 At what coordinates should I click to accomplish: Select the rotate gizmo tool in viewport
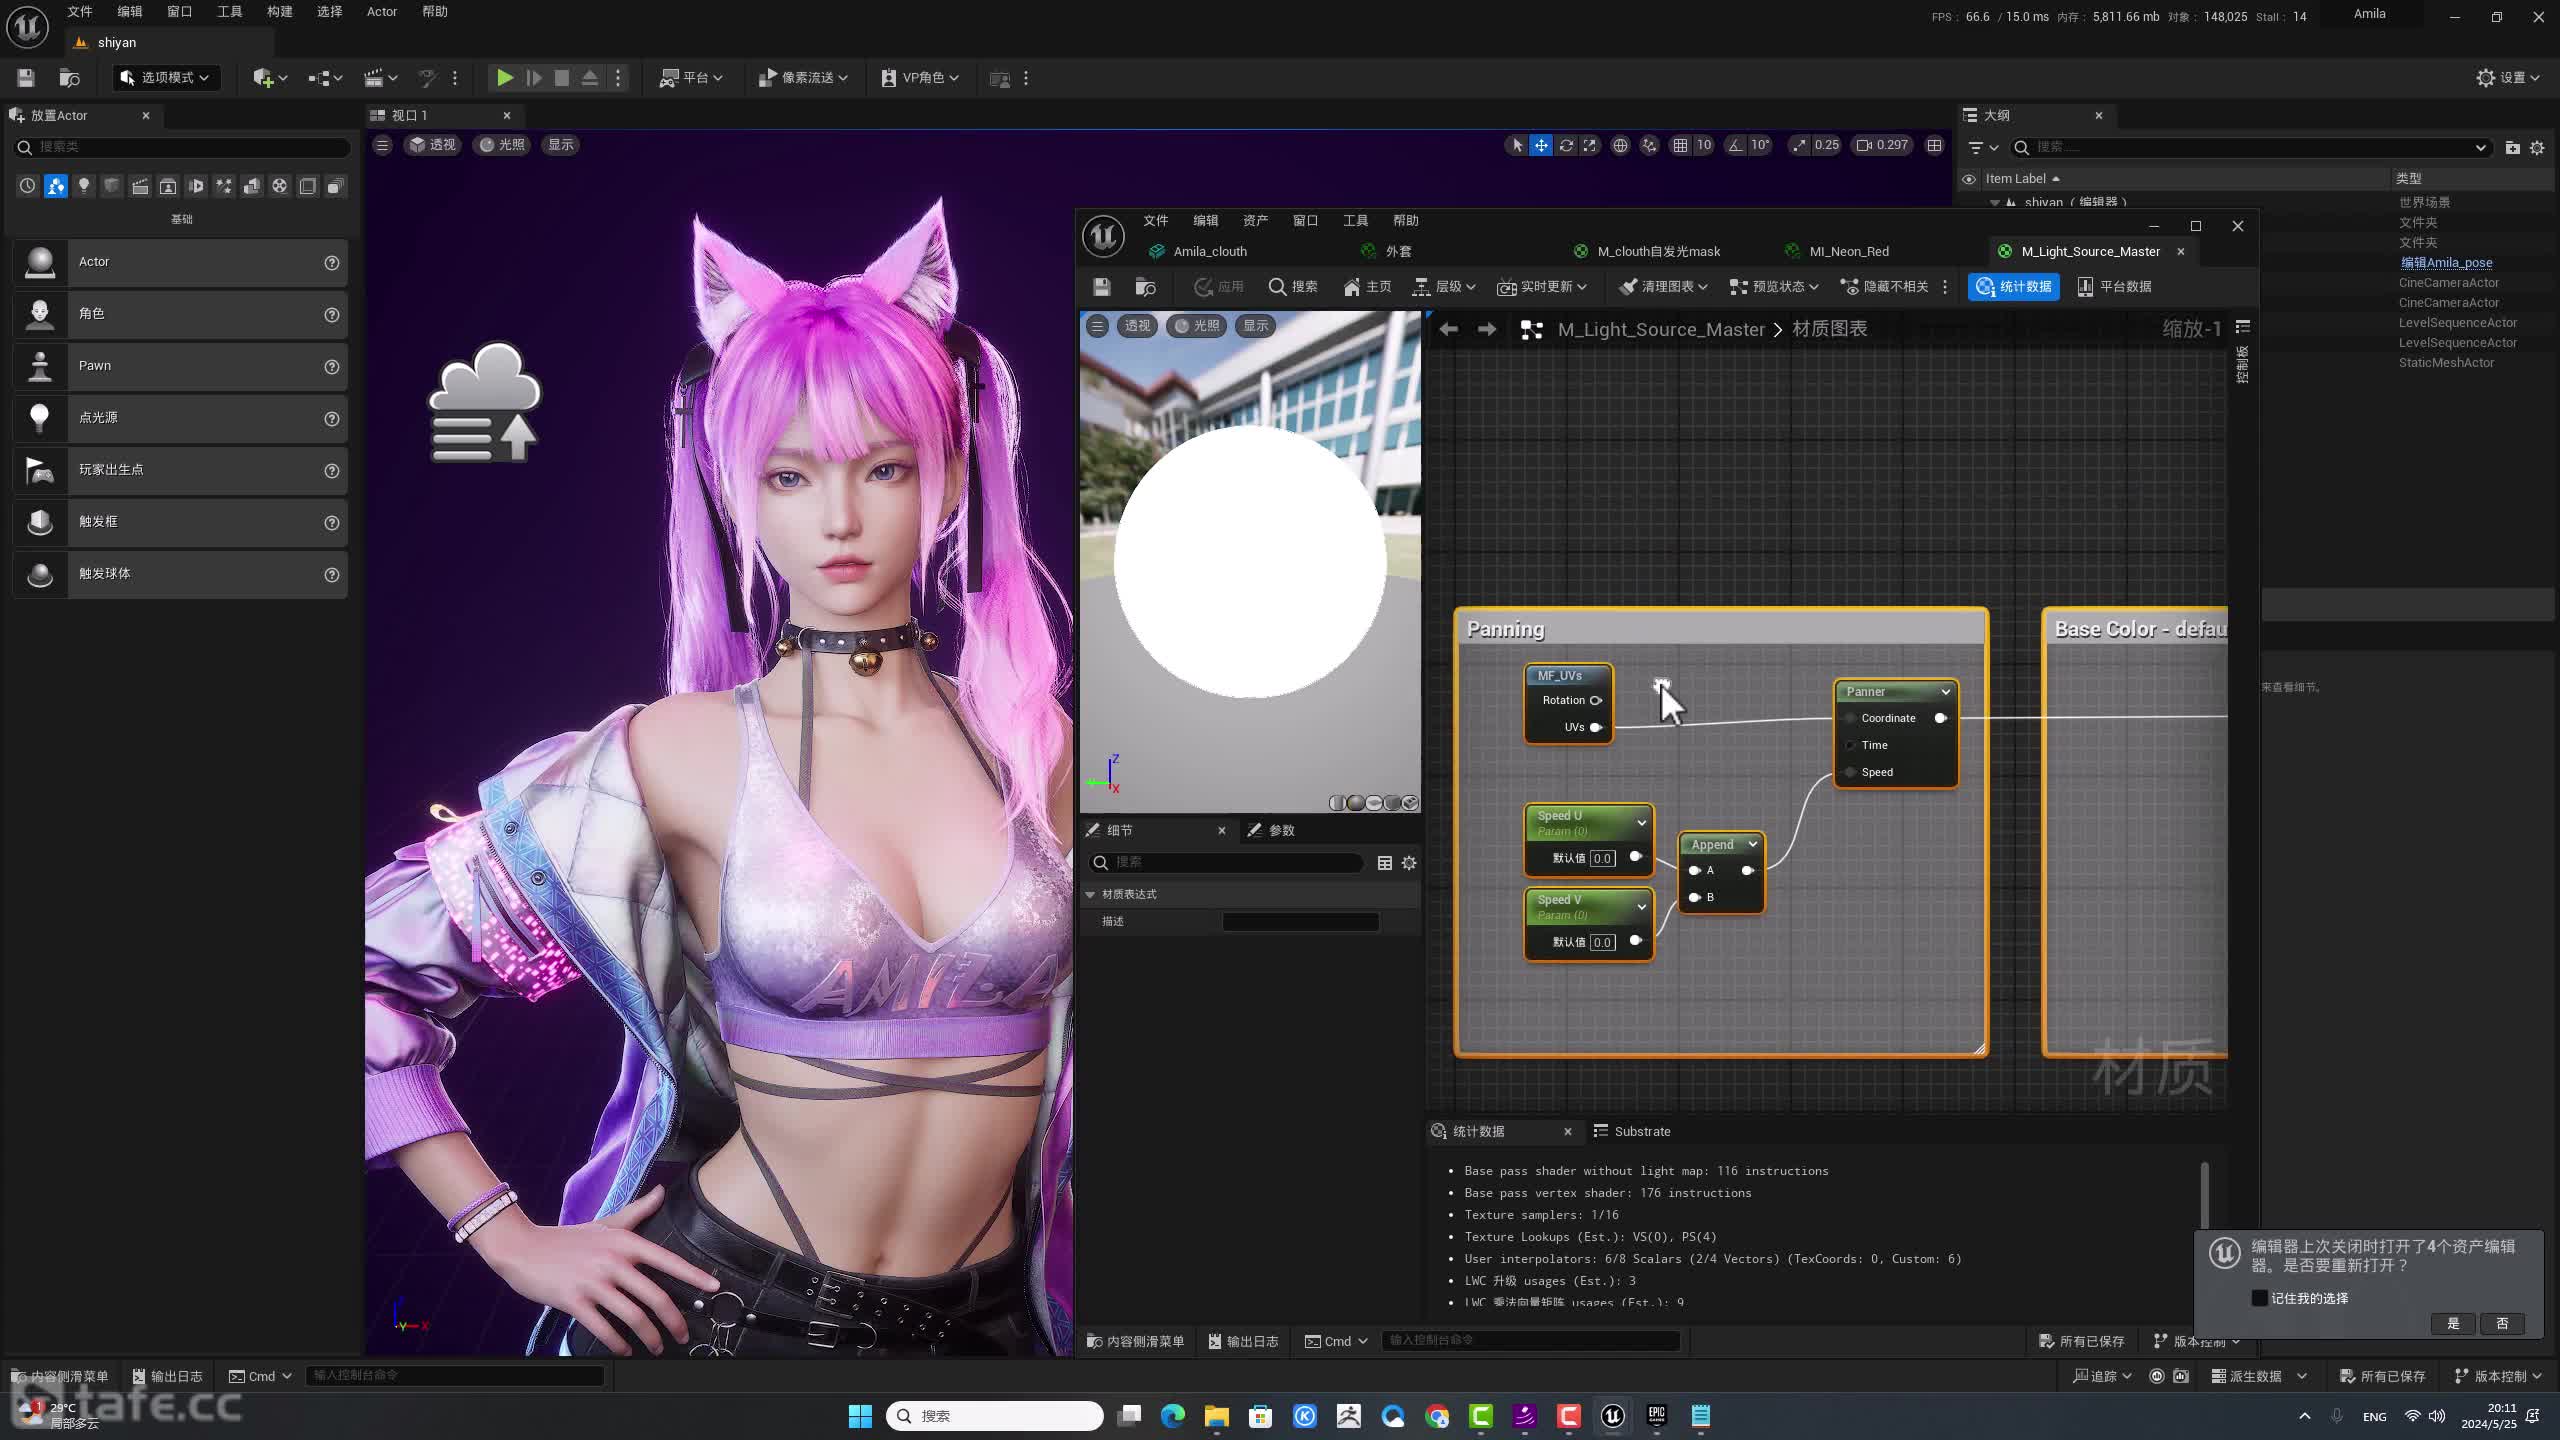[x=1566, y=145]
